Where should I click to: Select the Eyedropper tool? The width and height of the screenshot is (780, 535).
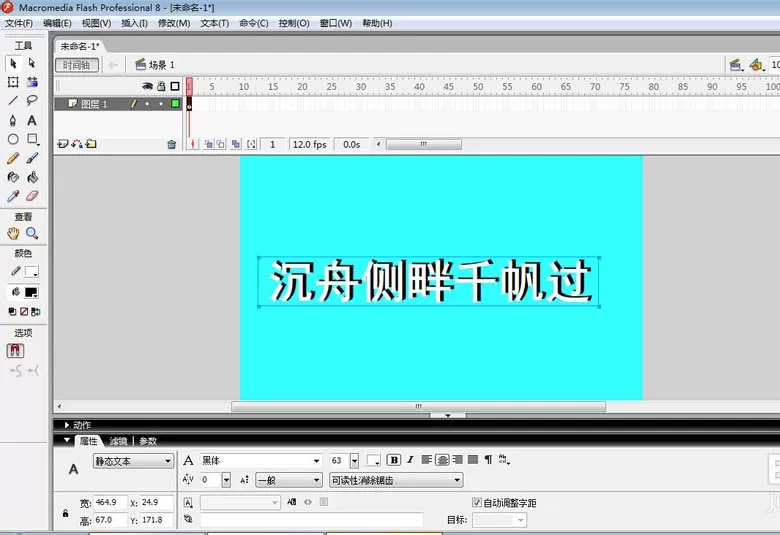pos(13,196)
